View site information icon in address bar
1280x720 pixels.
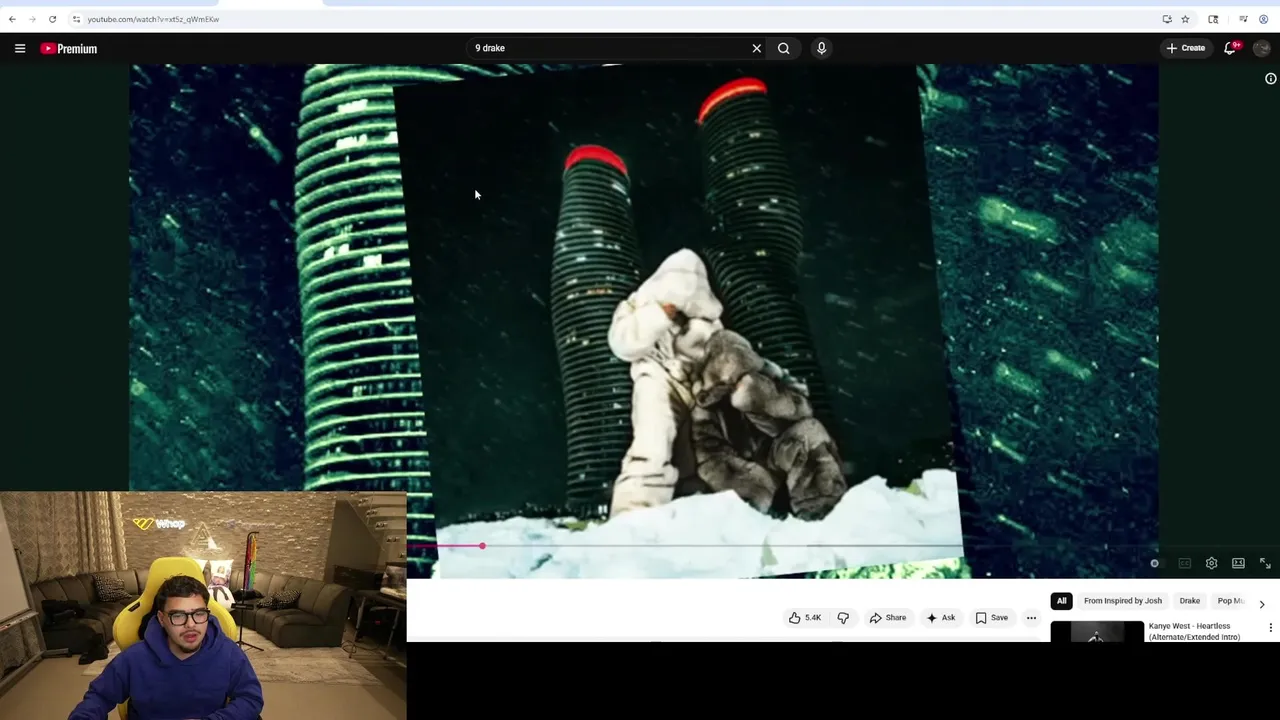pyautogui.click(x=76, y=19)
